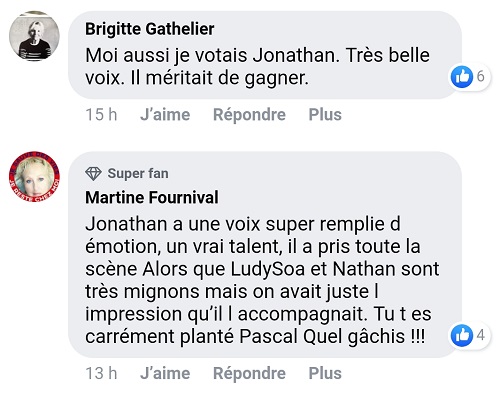The height and width of the screenshot is (396, 500).
Task: Like Martine Fournival's comment with J'aime
Action: (x=165, y=373)
